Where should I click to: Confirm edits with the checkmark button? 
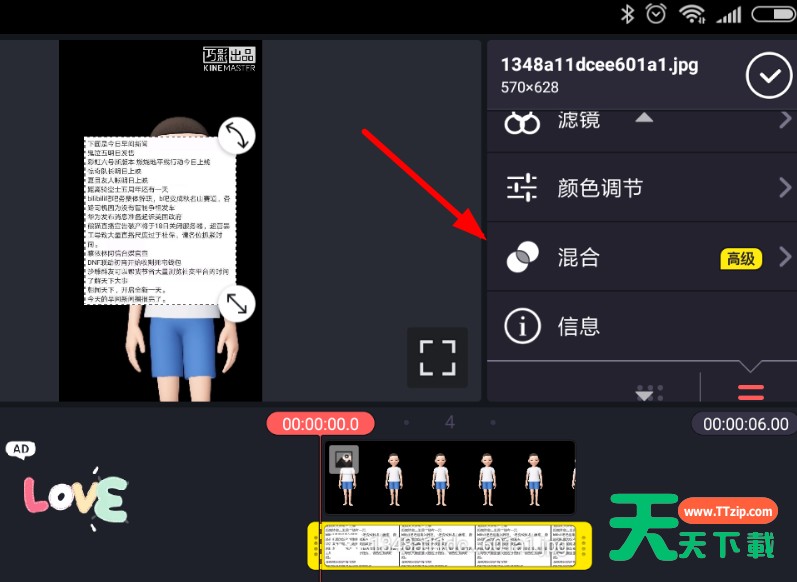point(768,76)
